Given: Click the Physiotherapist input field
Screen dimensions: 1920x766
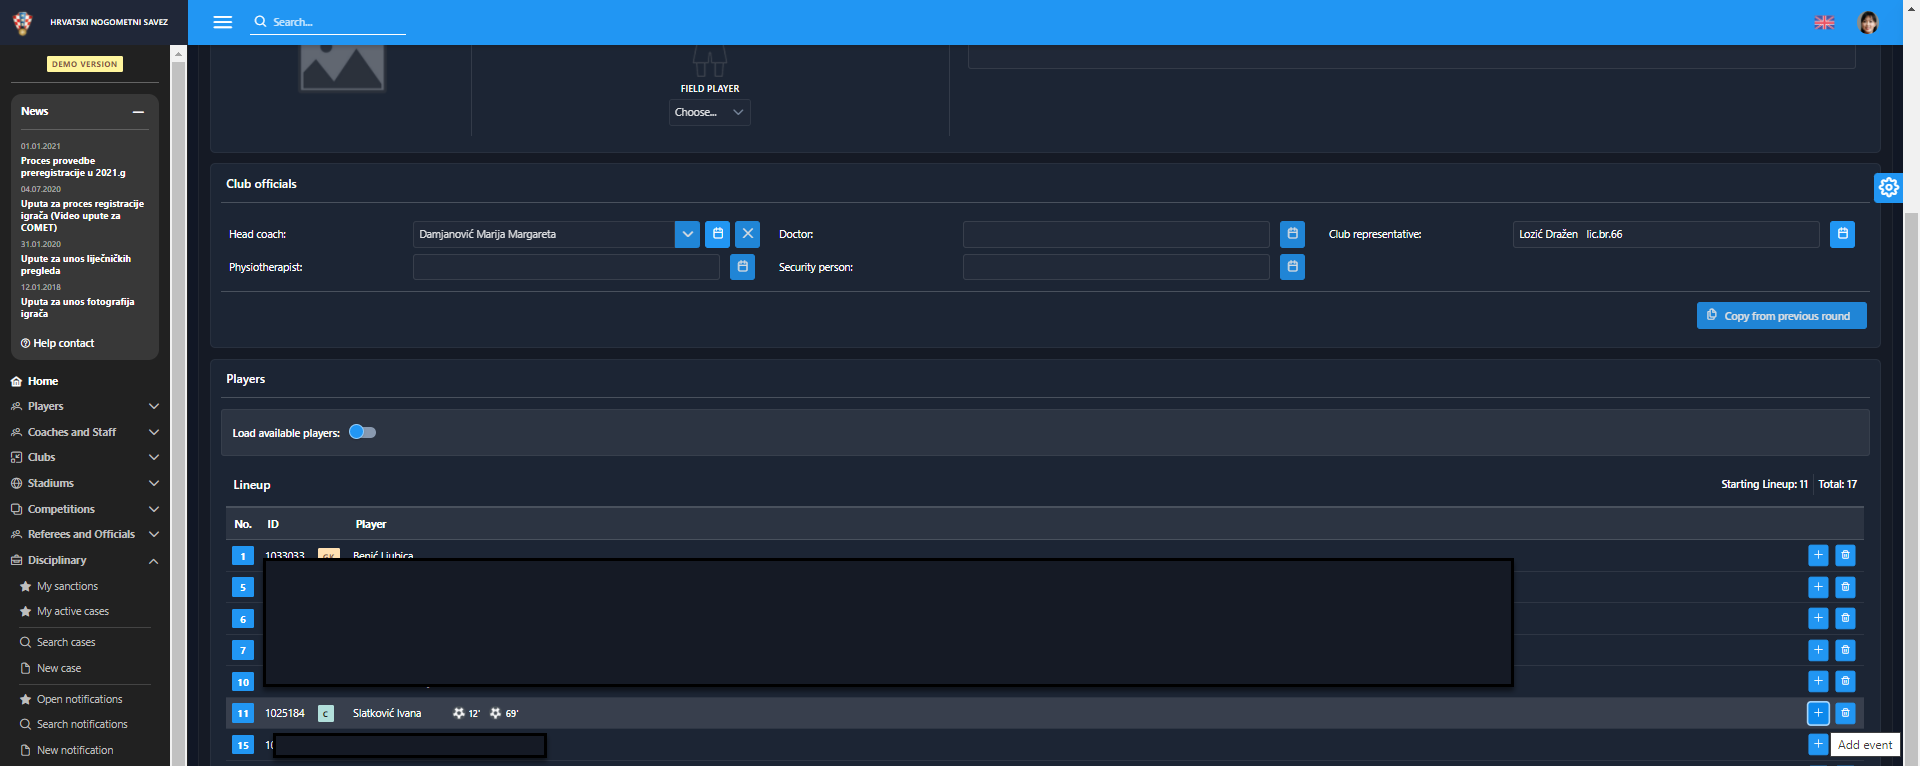Looking at the screenshot, I should point(565,267).
